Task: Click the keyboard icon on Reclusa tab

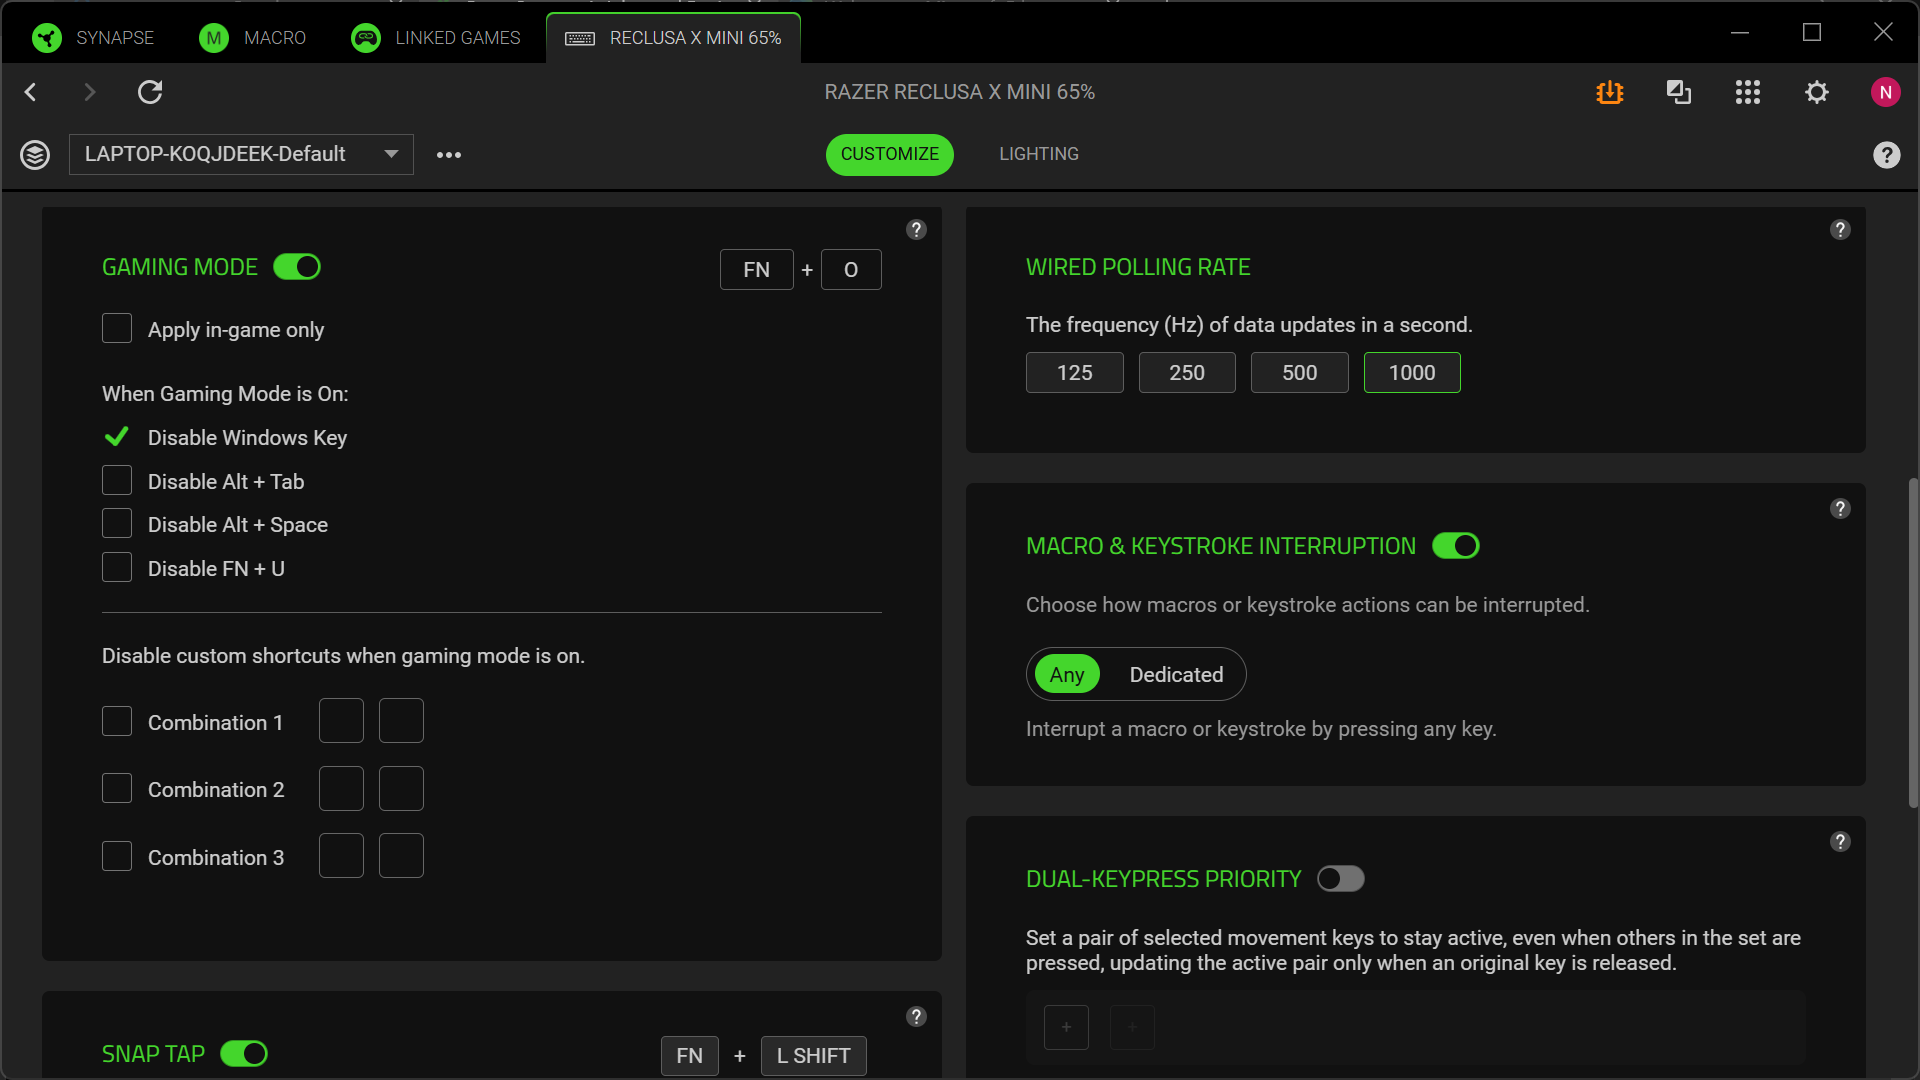Action: pos(580,38)
